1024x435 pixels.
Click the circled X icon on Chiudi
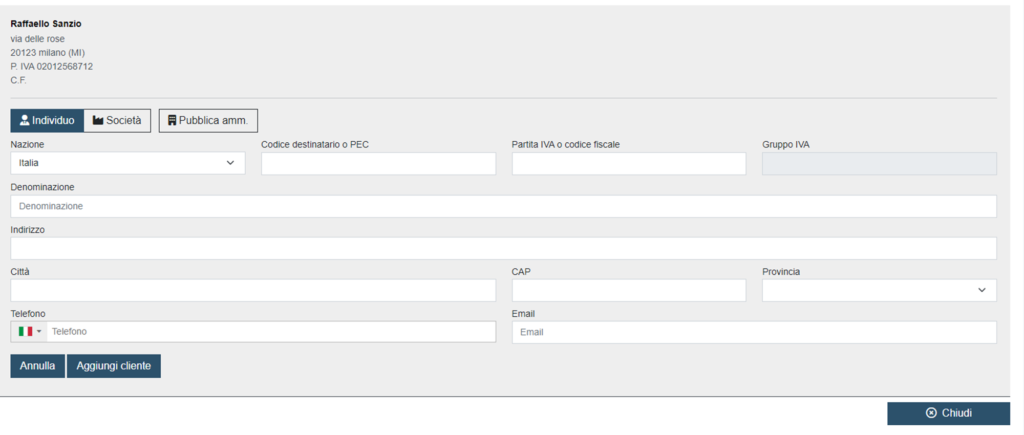(931, 413)
